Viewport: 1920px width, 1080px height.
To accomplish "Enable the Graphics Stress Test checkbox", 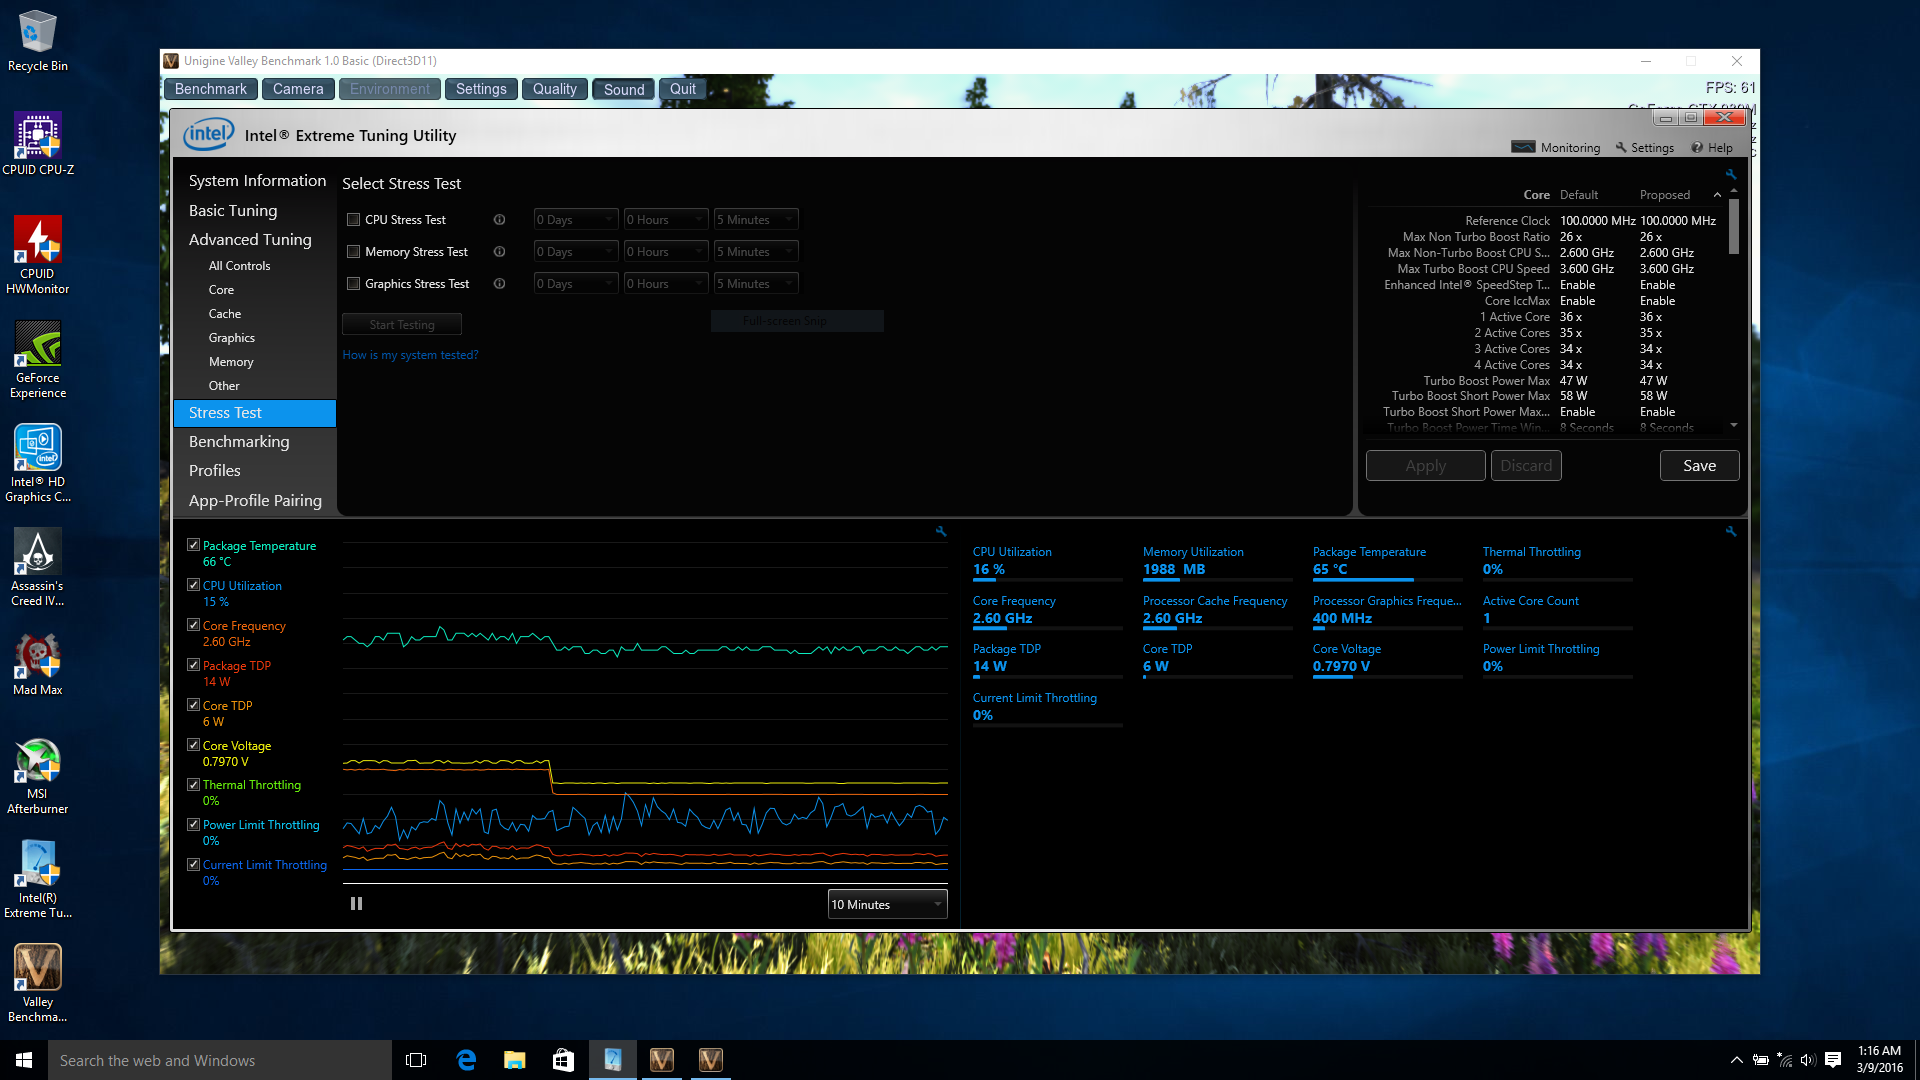I will [x=353, y=284].
